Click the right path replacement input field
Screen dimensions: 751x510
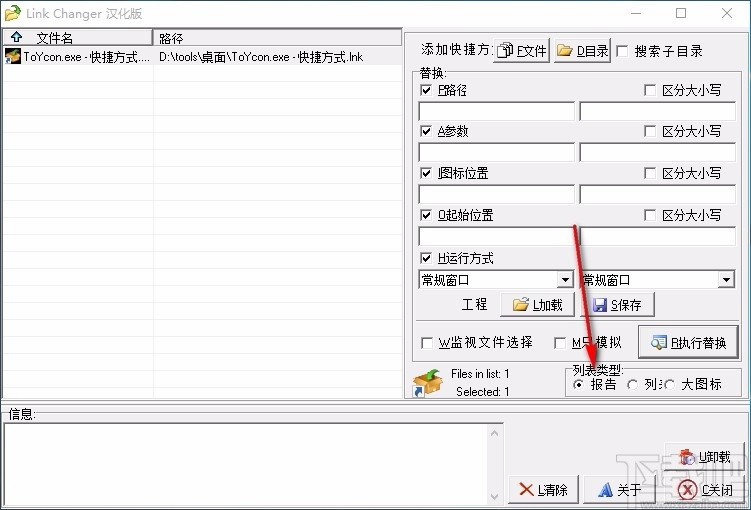[658, 111]
